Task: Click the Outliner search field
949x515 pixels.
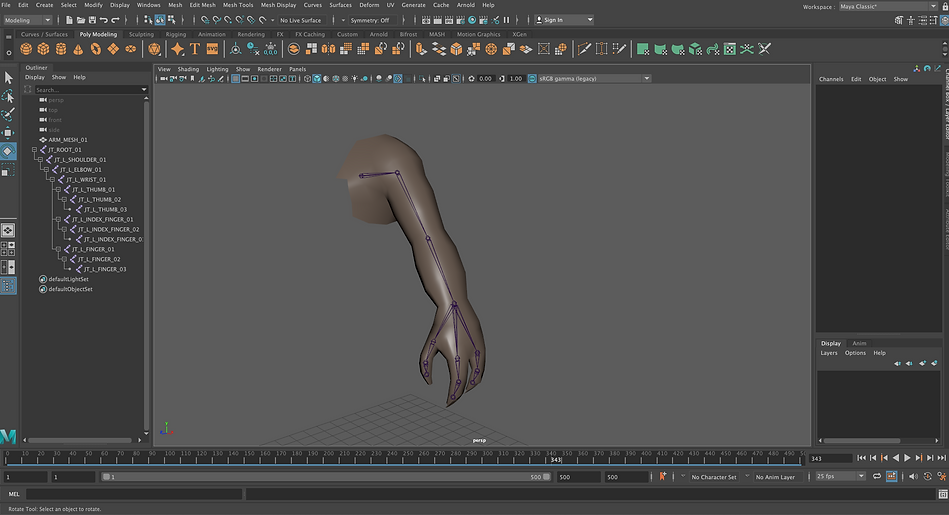Action: (x=90, y=90)
